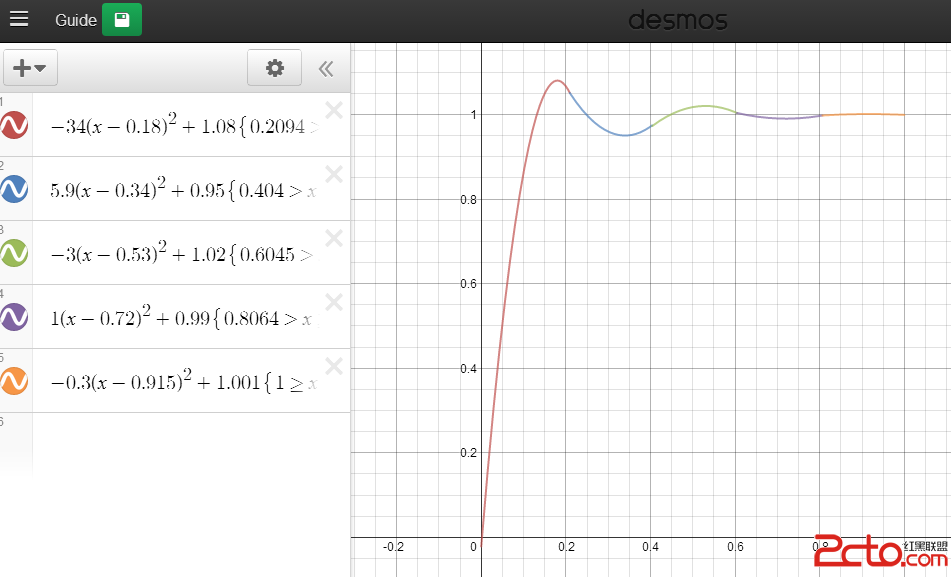Delete expression −0.3(x − 0.915)² + 1.001
This screenshot has width=951, height=577.
pyautogui.click(x=334, y=366)
